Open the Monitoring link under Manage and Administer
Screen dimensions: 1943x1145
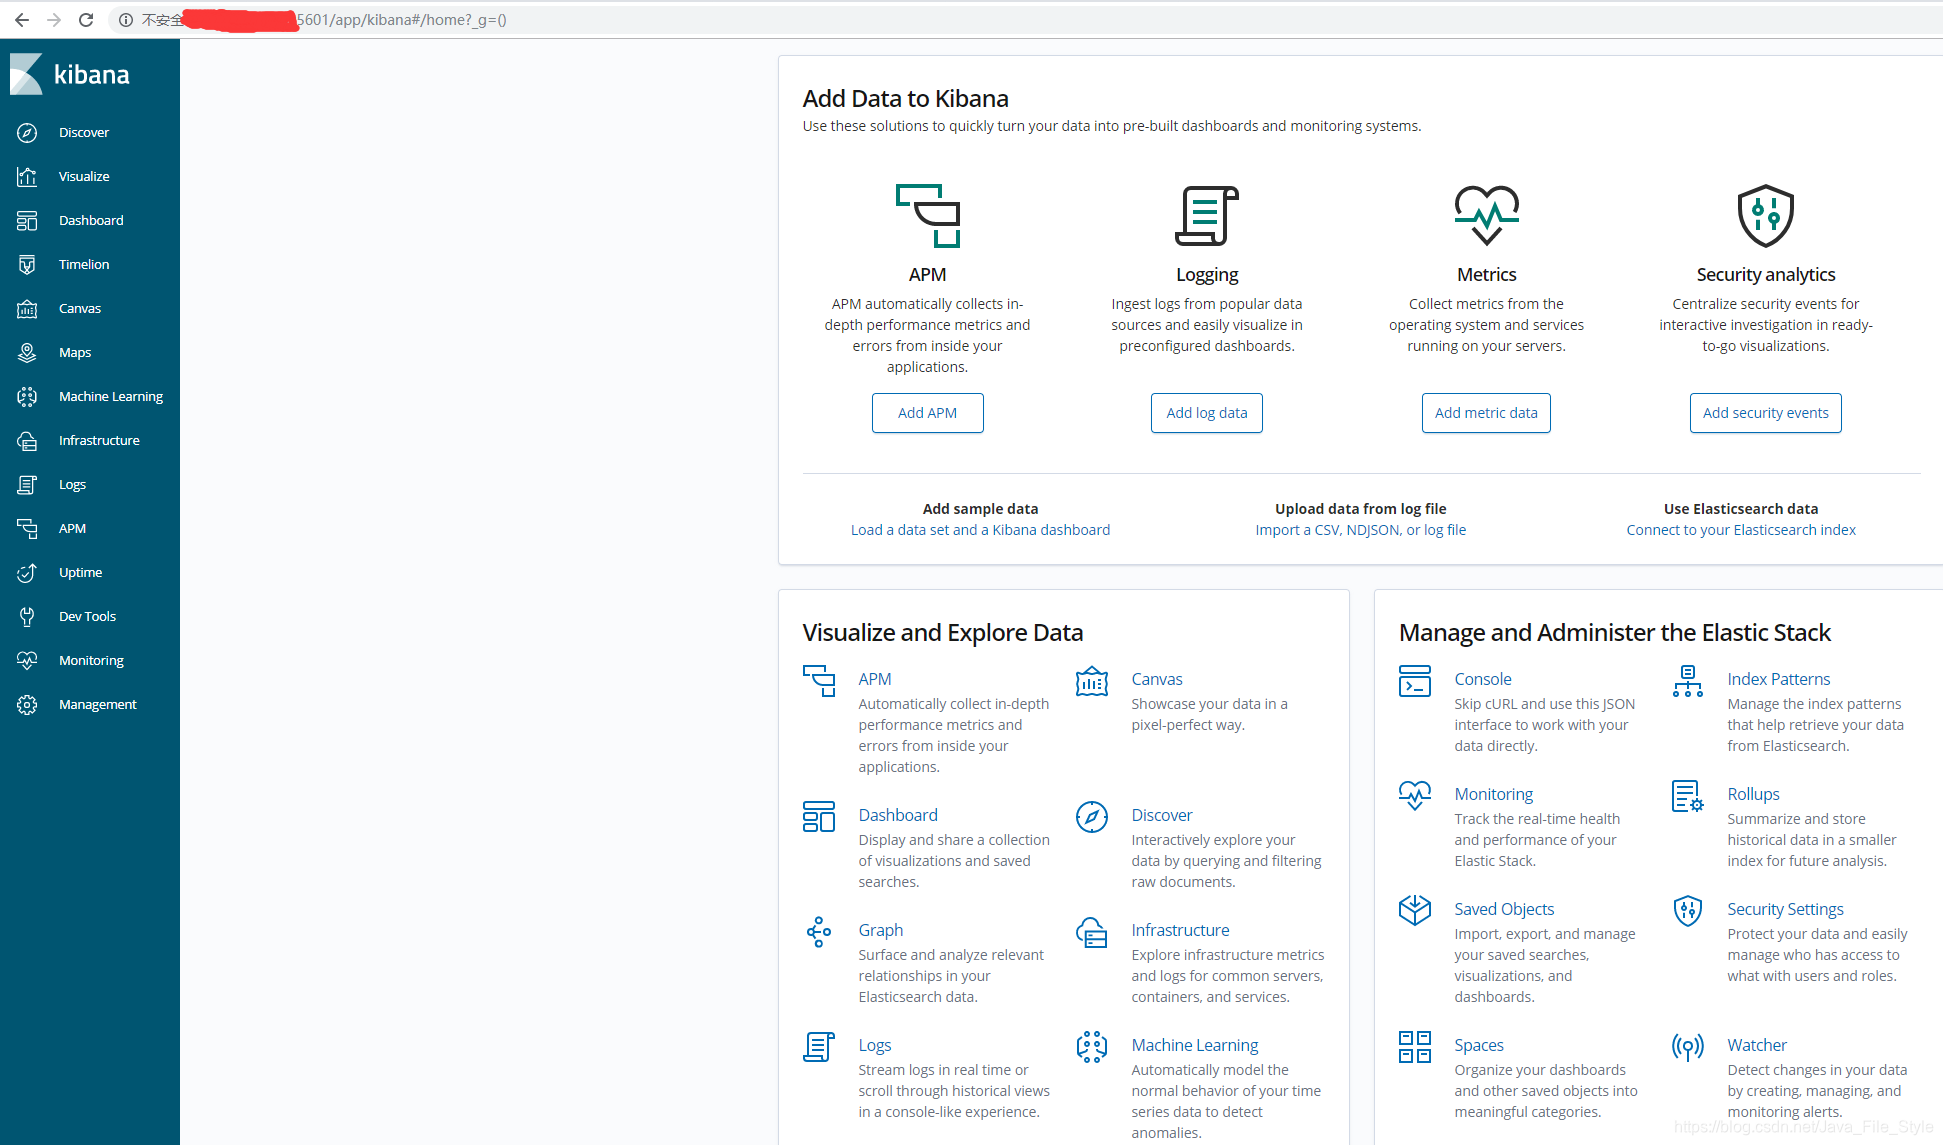(x=1494, y=794)
